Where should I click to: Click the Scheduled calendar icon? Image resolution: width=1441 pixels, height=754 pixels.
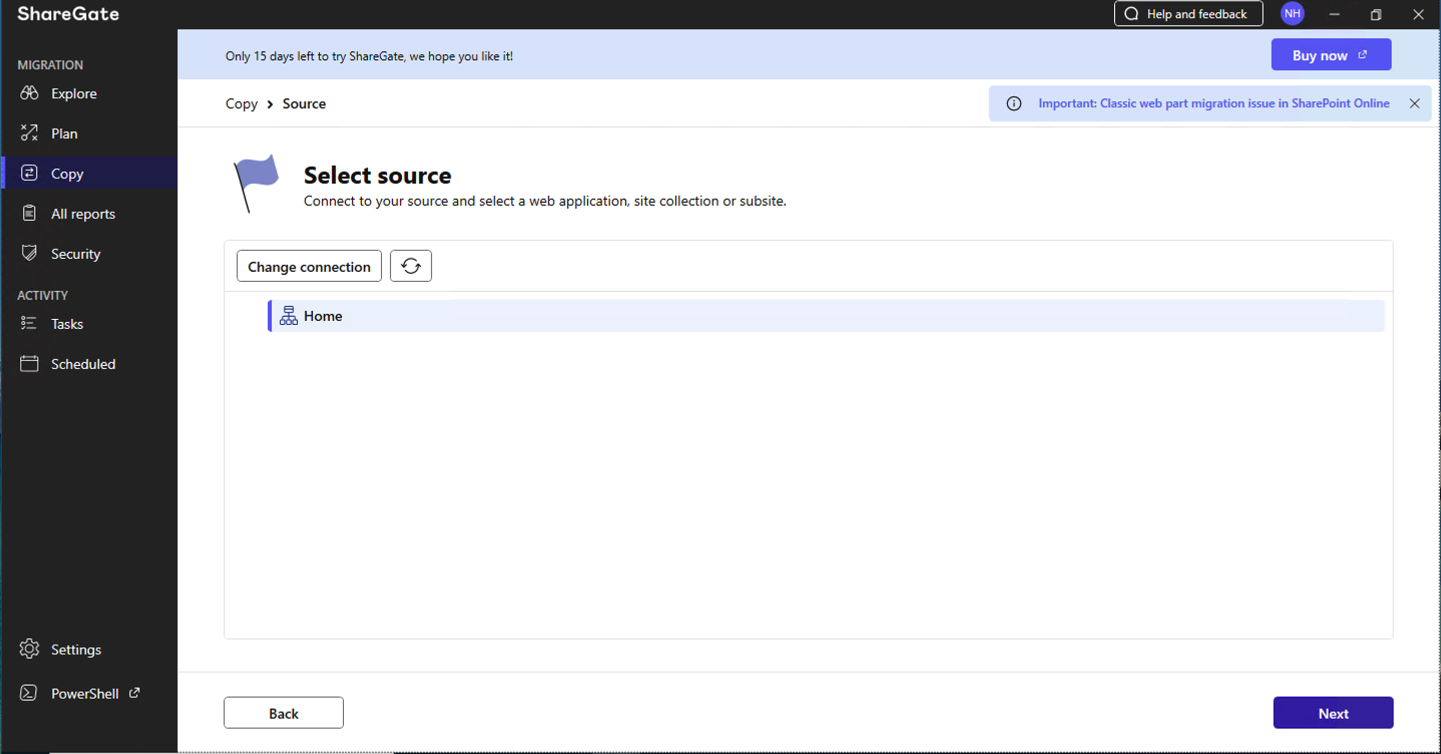(x=30, y=363)
